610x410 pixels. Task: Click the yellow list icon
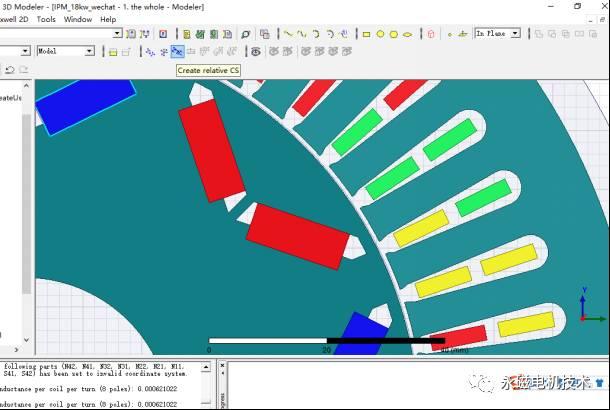coord(187,34)
